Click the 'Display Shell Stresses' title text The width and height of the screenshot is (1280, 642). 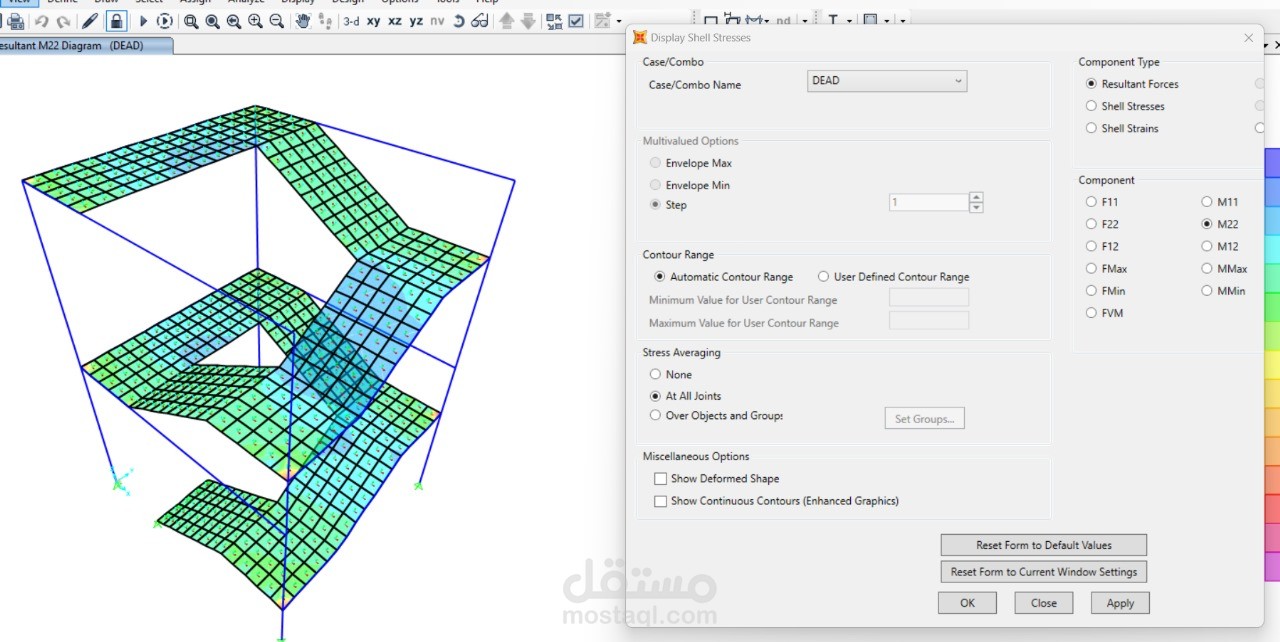pos(700,38)
